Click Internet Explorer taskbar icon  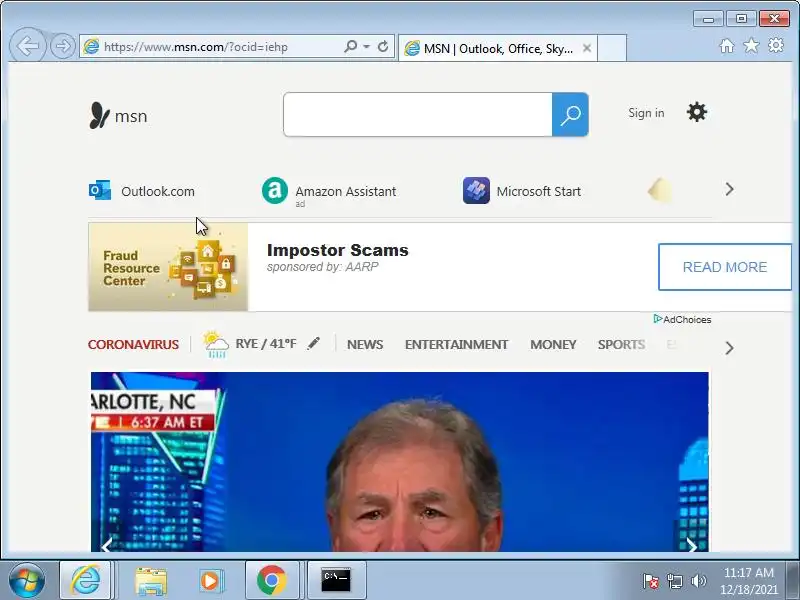pyautogui.click(x=85, y=580)
